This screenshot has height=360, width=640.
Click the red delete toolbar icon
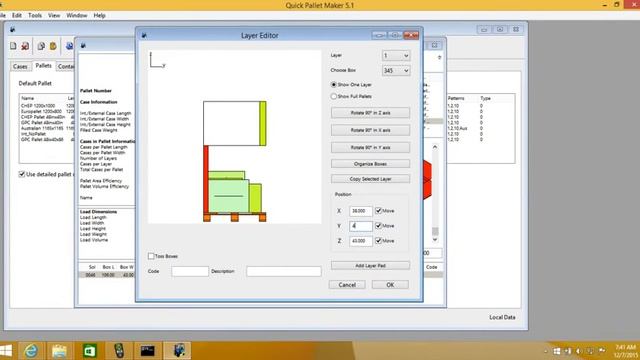(x=25, y=46)
